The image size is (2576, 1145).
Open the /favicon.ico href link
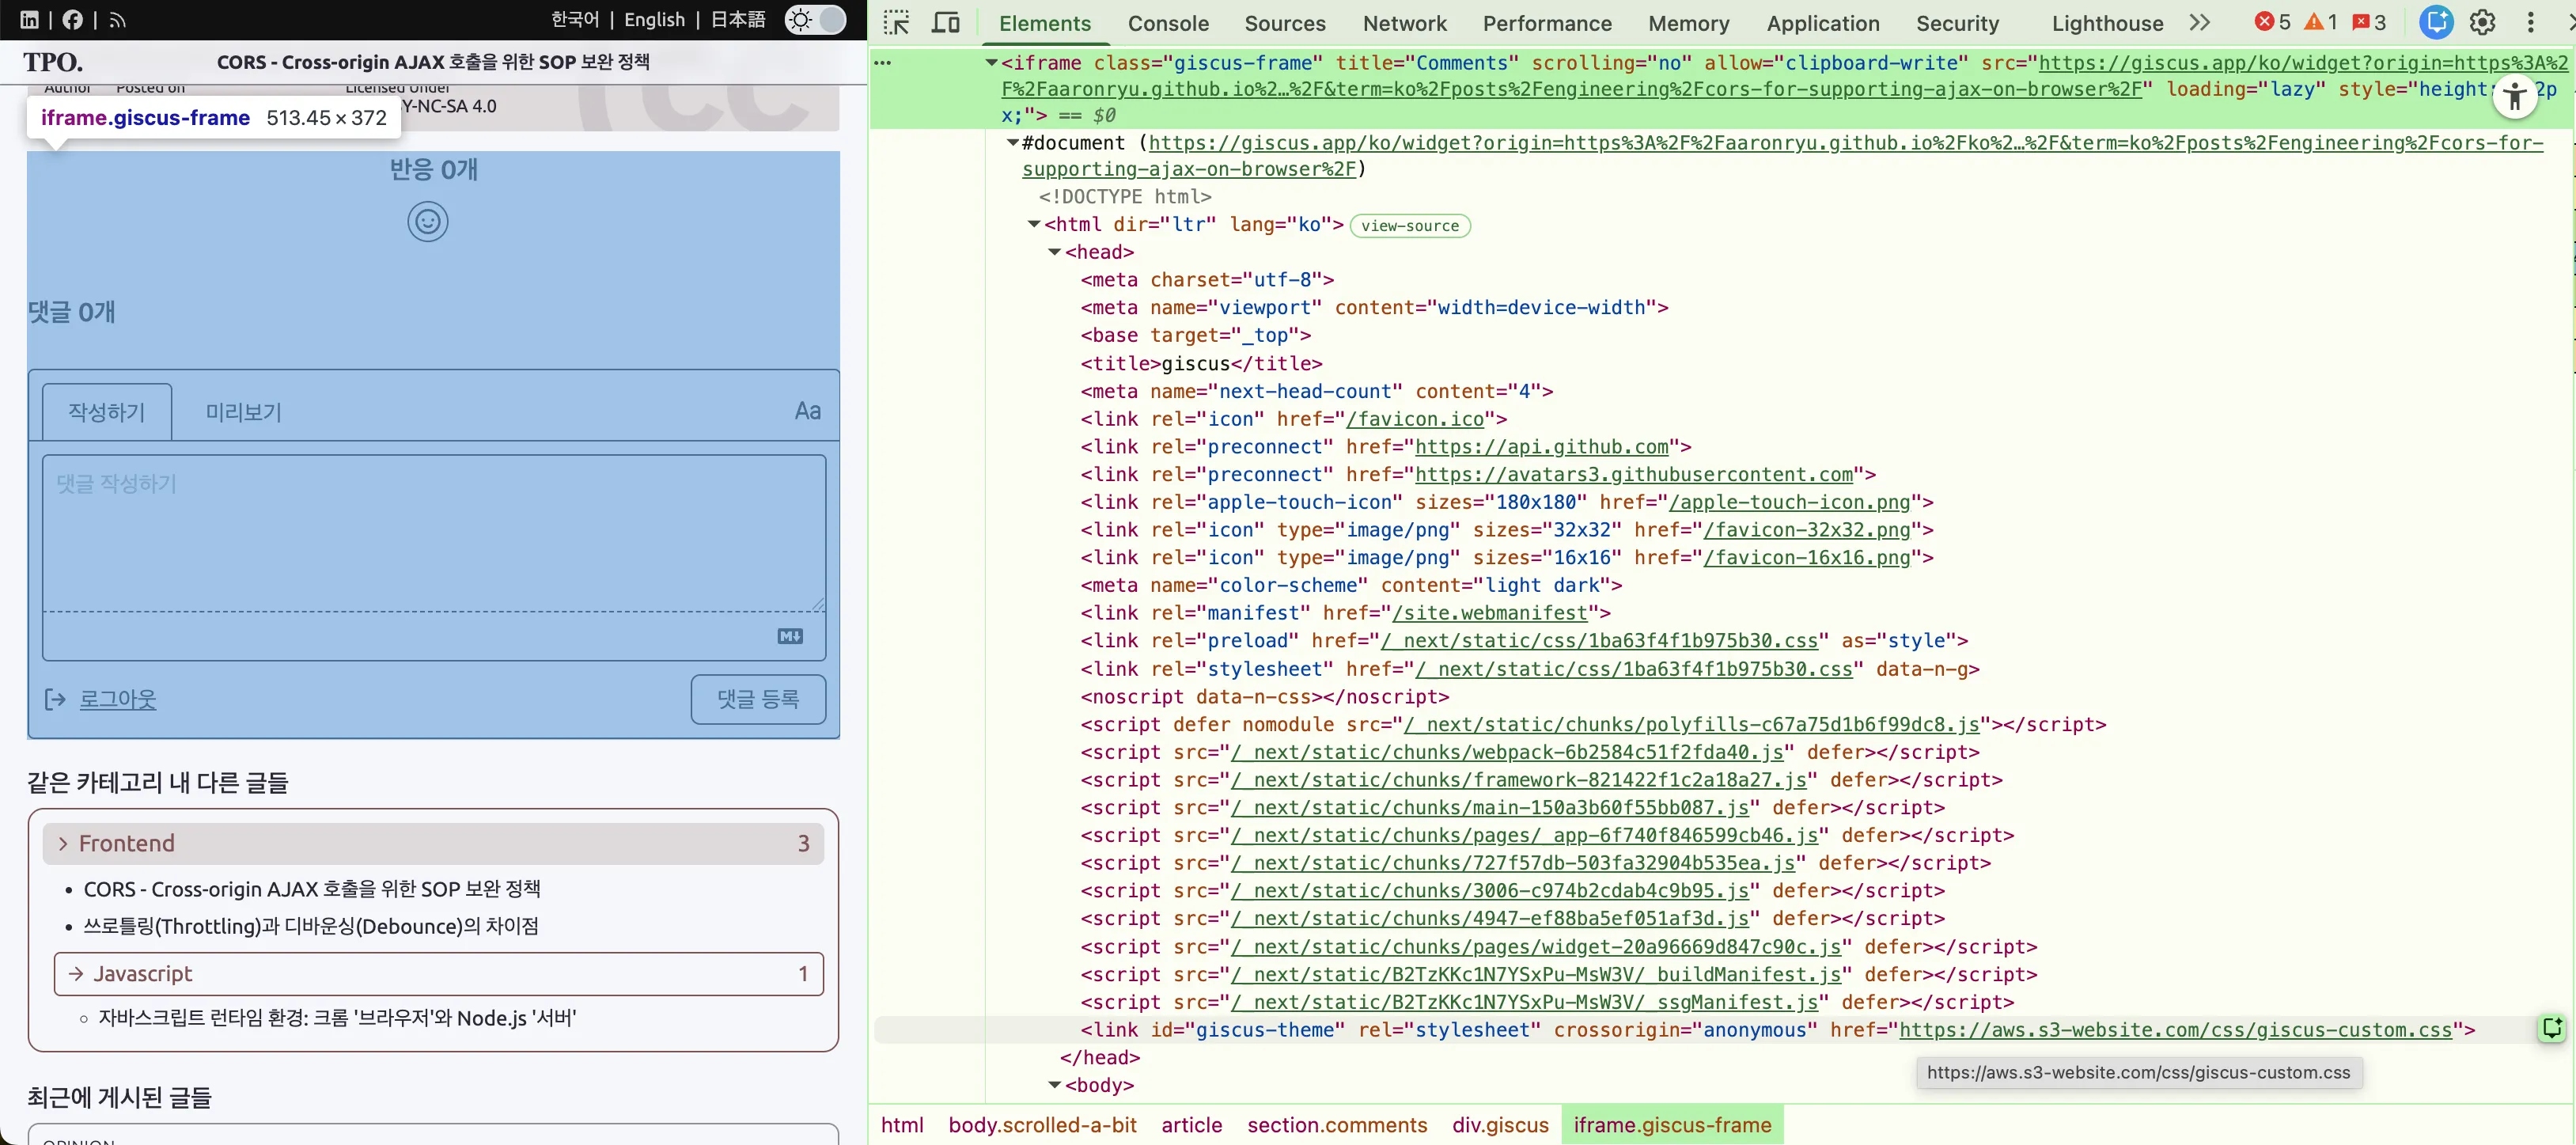click(x=1415, y=419)
